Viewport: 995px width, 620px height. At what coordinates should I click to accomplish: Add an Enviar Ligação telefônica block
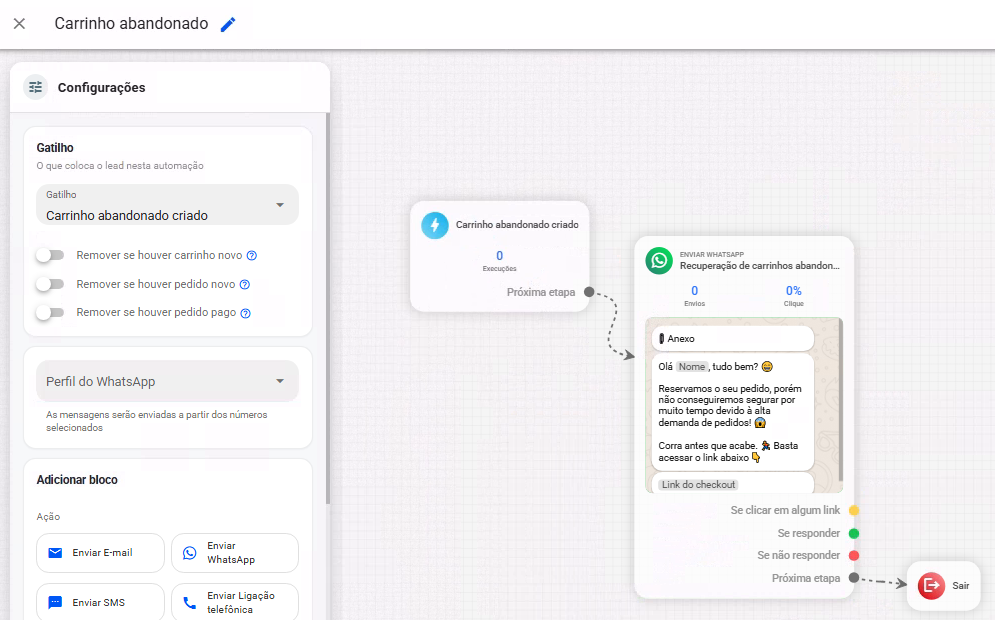[235, 602]
